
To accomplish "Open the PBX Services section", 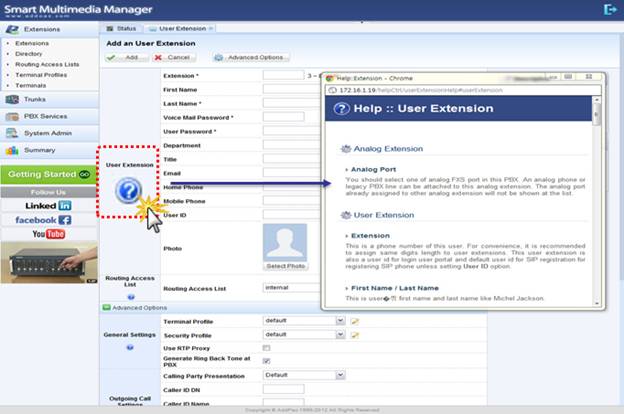I will [49, 116].
